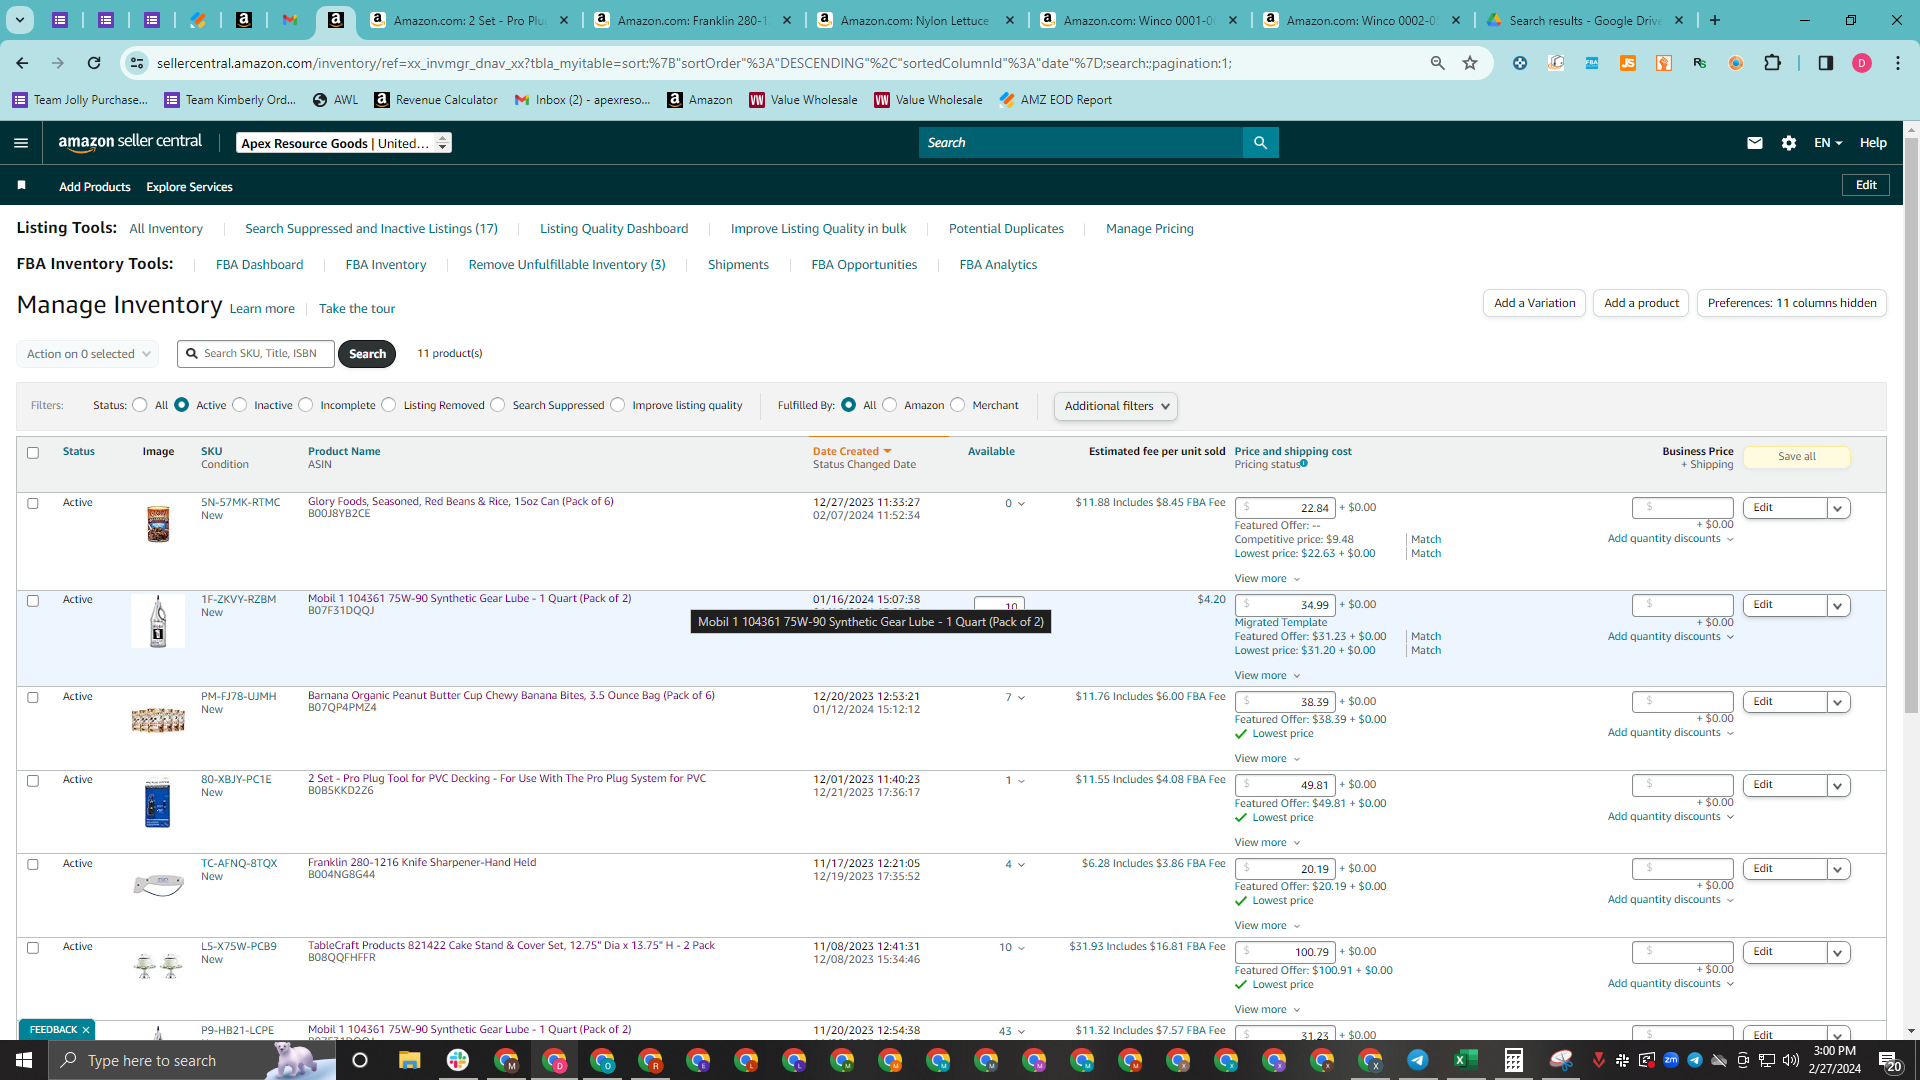Click Add a product button

pyautogui.click(x=1641, y=303)
